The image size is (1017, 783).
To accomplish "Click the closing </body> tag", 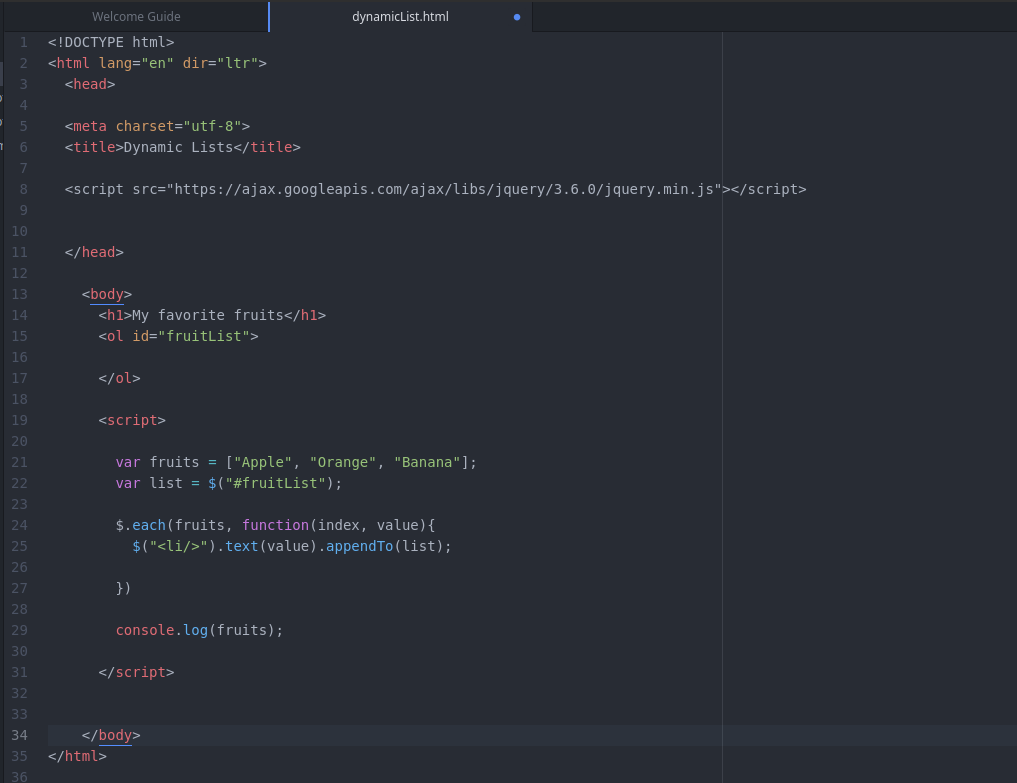I will point(111,736).
